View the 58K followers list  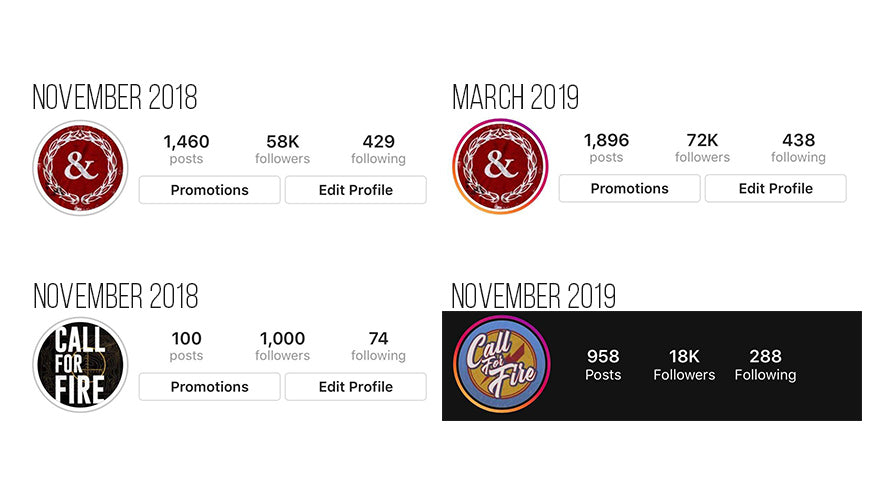pos(282,149)
